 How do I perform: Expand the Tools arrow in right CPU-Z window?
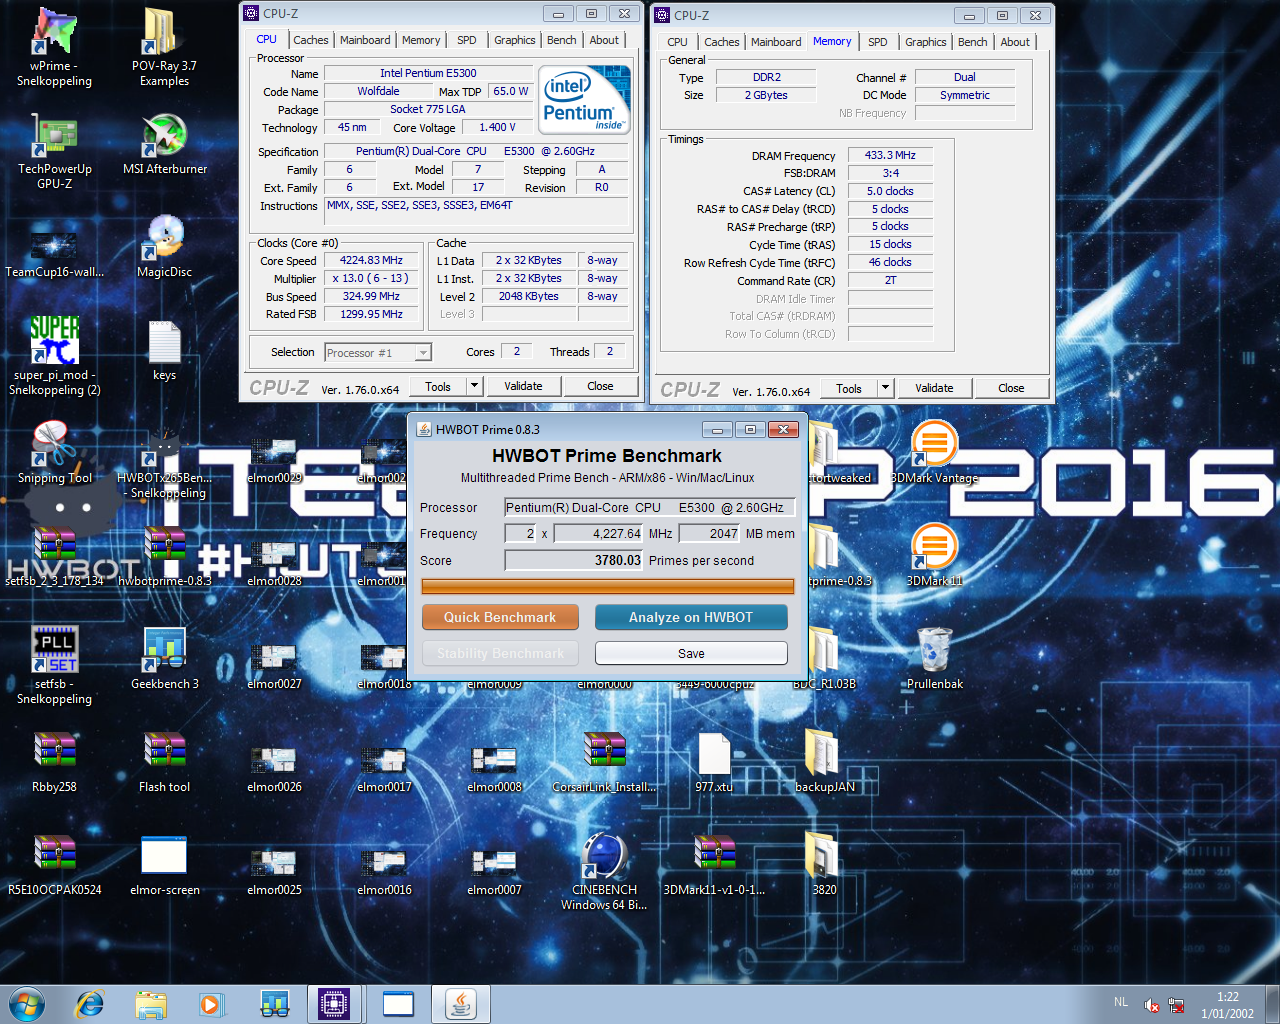[x=886, y=388]
